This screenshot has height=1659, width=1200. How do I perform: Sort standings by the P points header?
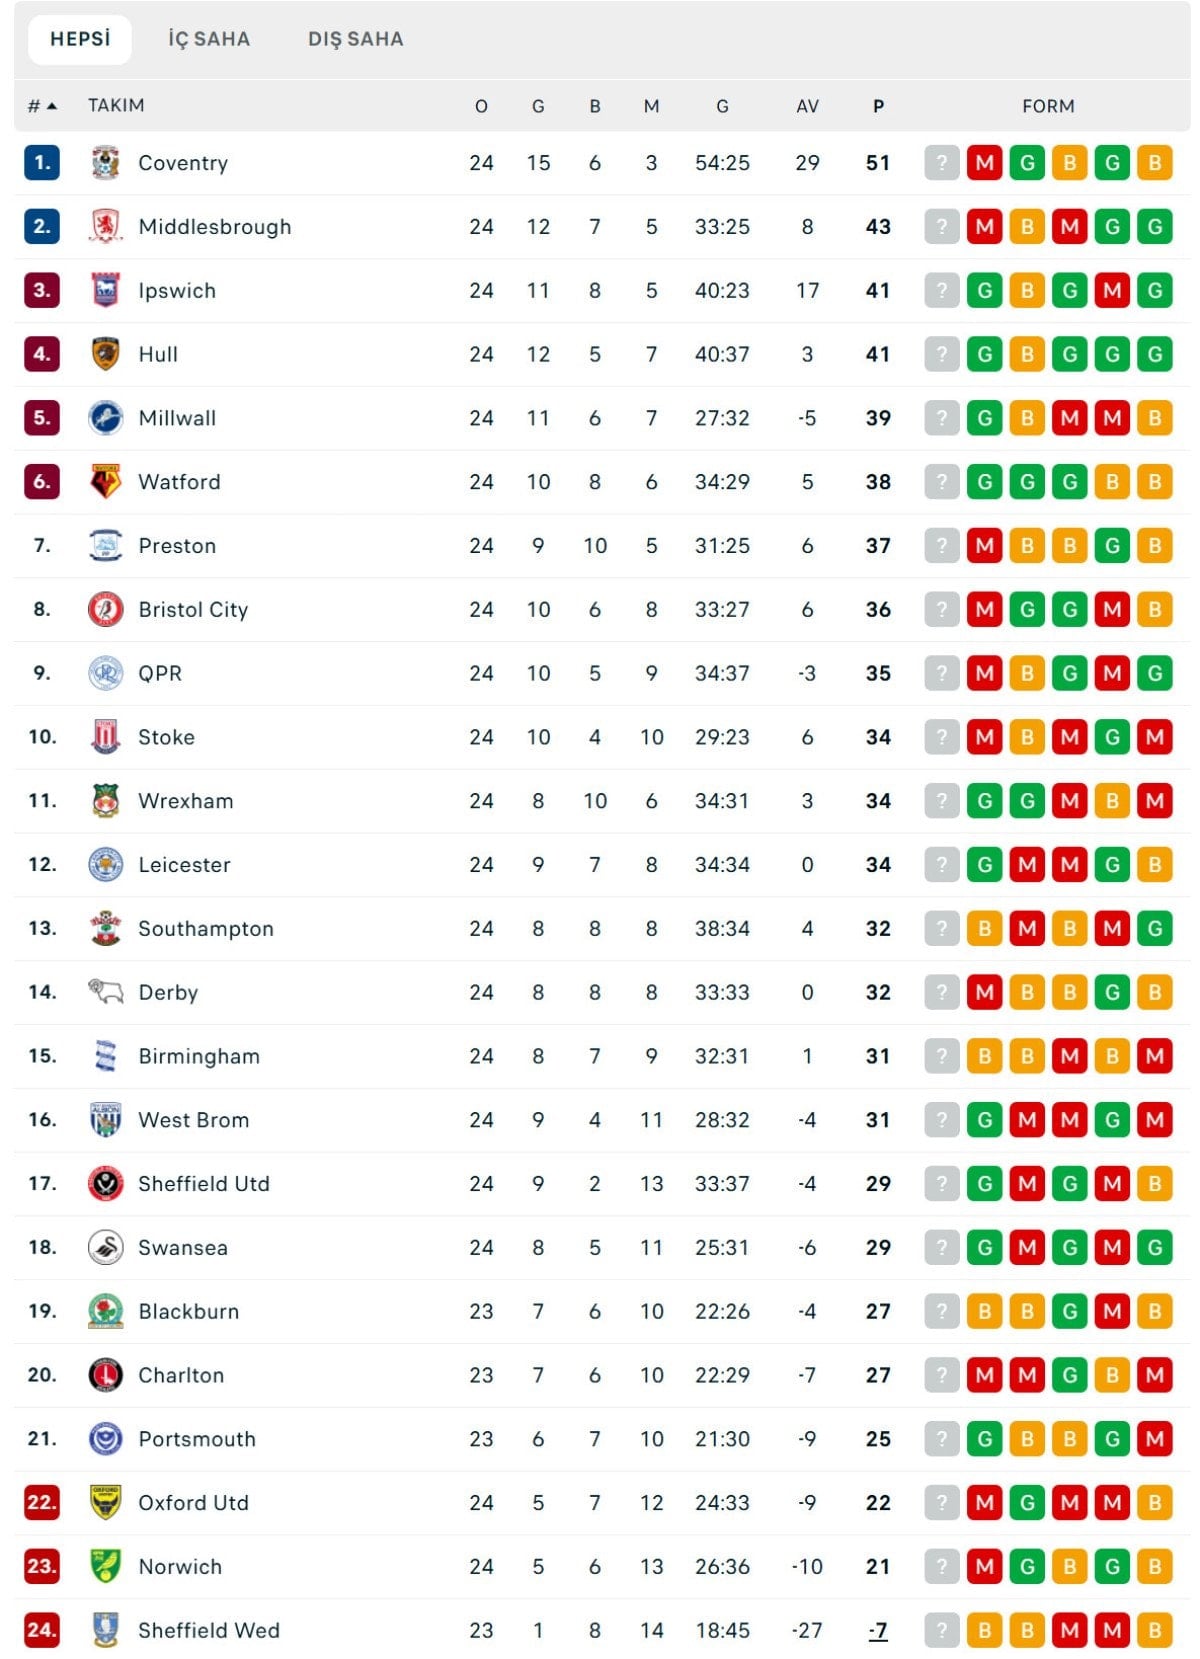pyautogui.click(x=878, y=106)
